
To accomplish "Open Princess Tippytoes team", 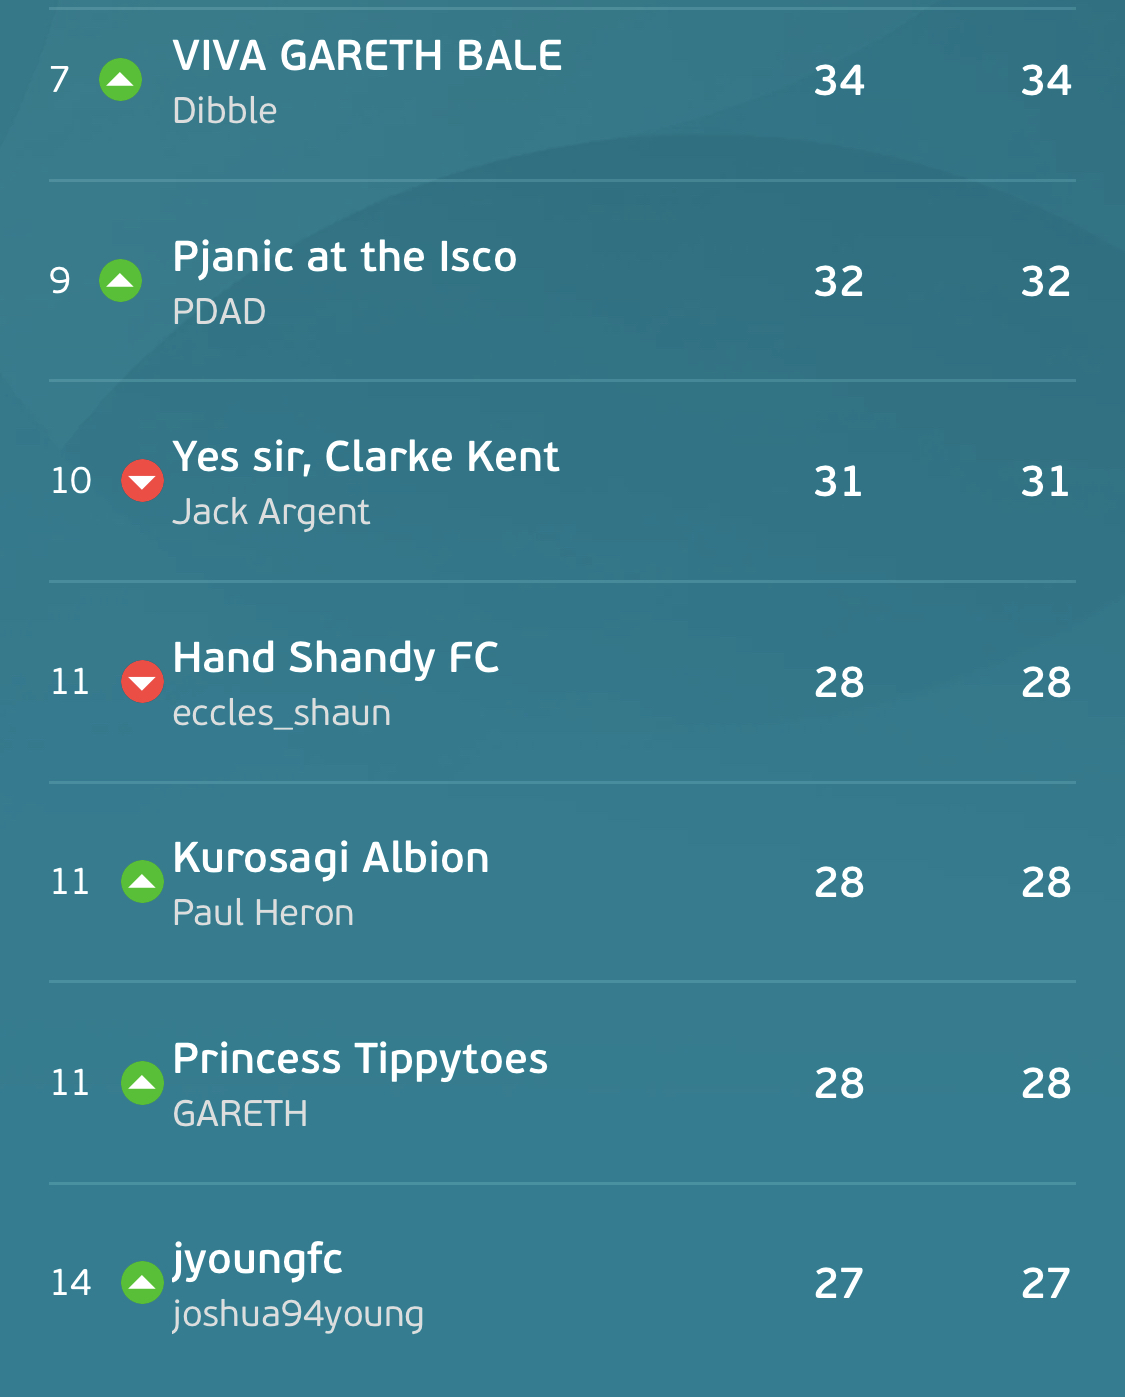I will pos(360,1060).
